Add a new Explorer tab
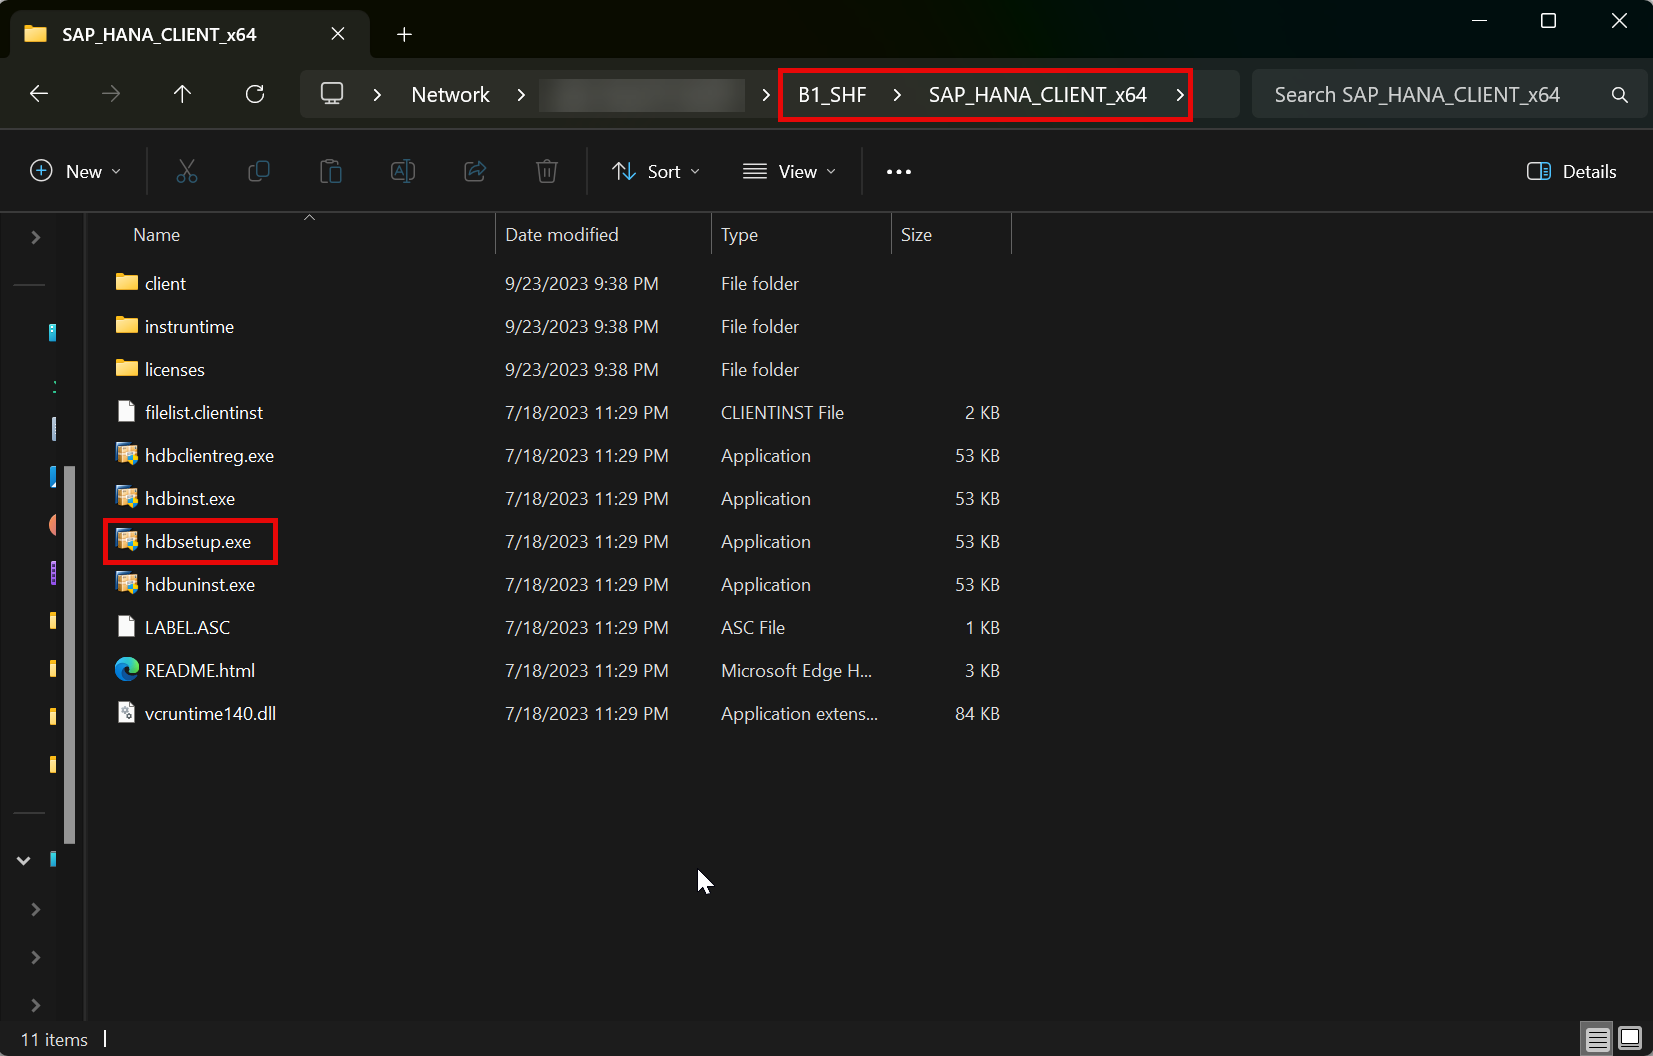The image size is (1653, 1056). click(404, 35)
